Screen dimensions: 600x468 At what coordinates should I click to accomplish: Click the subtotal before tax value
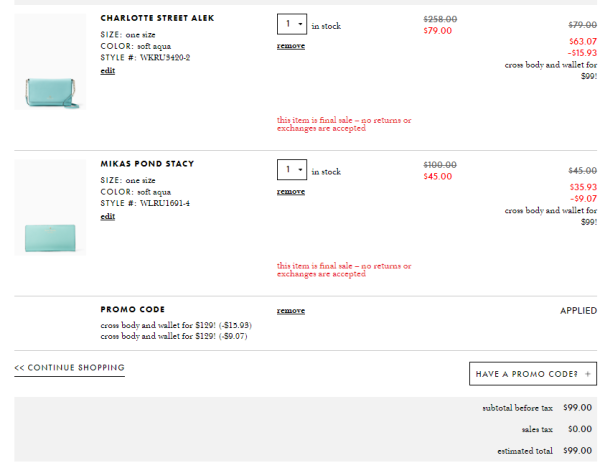click(x=577, y=408)
